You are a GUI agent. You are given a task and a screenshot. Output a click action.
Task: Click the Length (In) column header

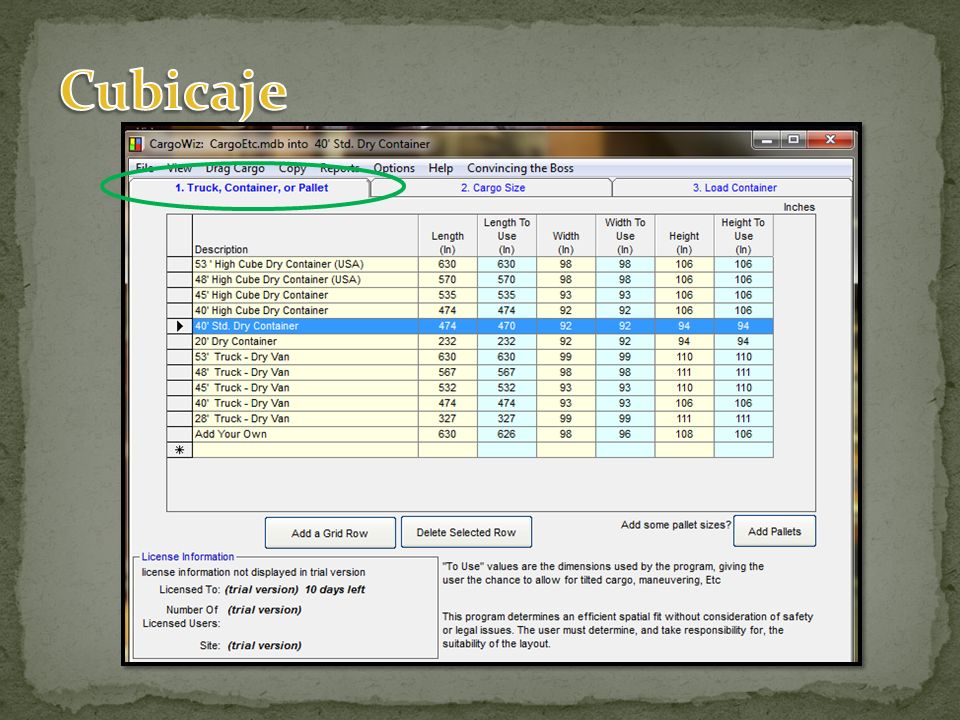click(448, 236)
